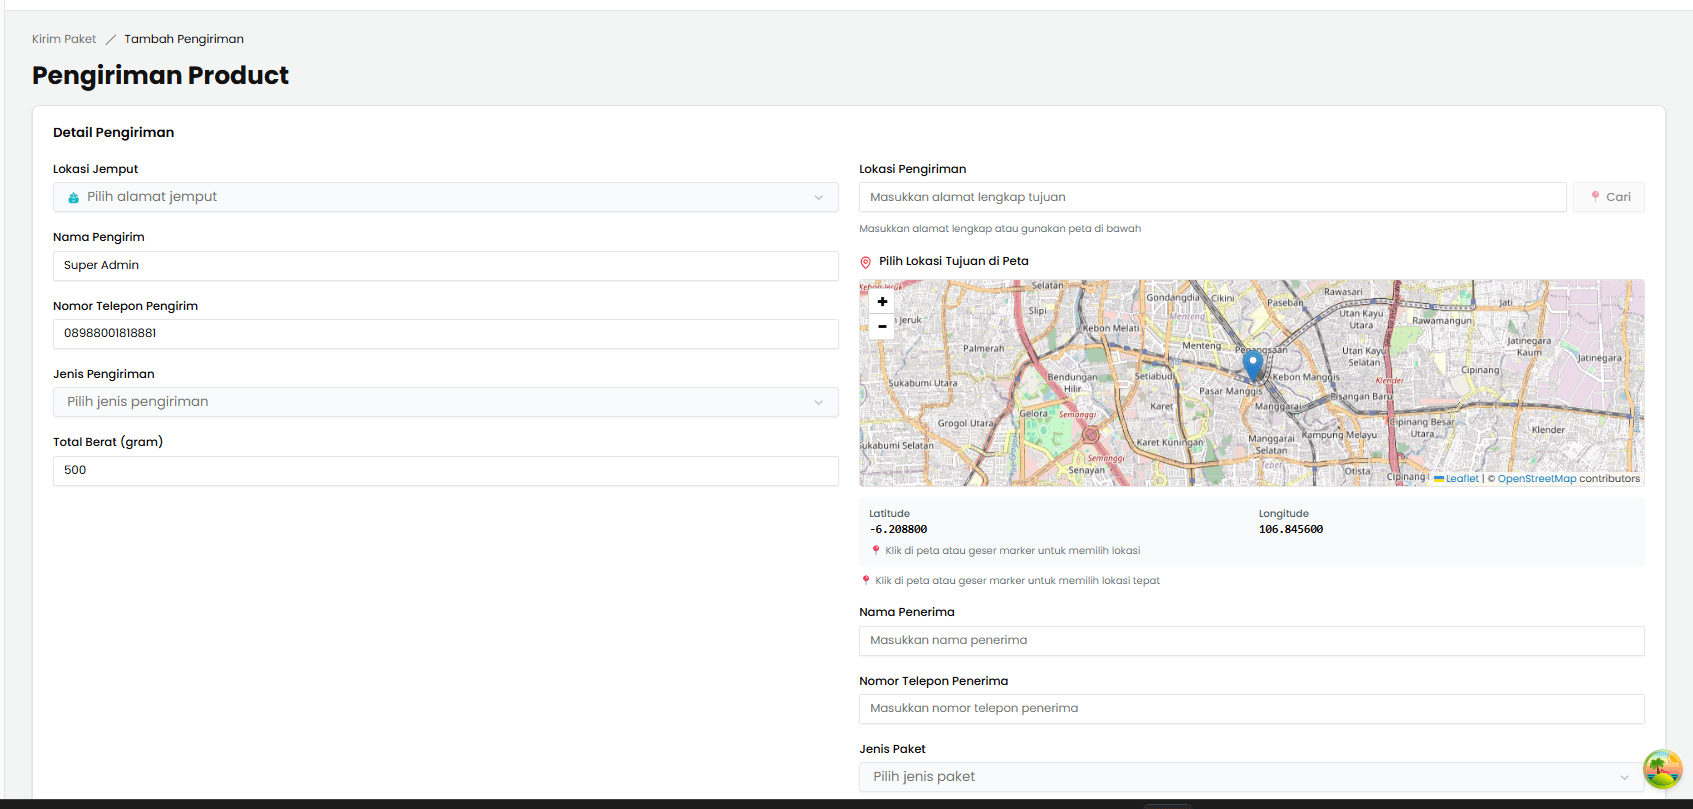This screenshot has height=809, width=1693.
Task: Focus the Nomor Telepon Pengirim field
Action: click(446, 334)
